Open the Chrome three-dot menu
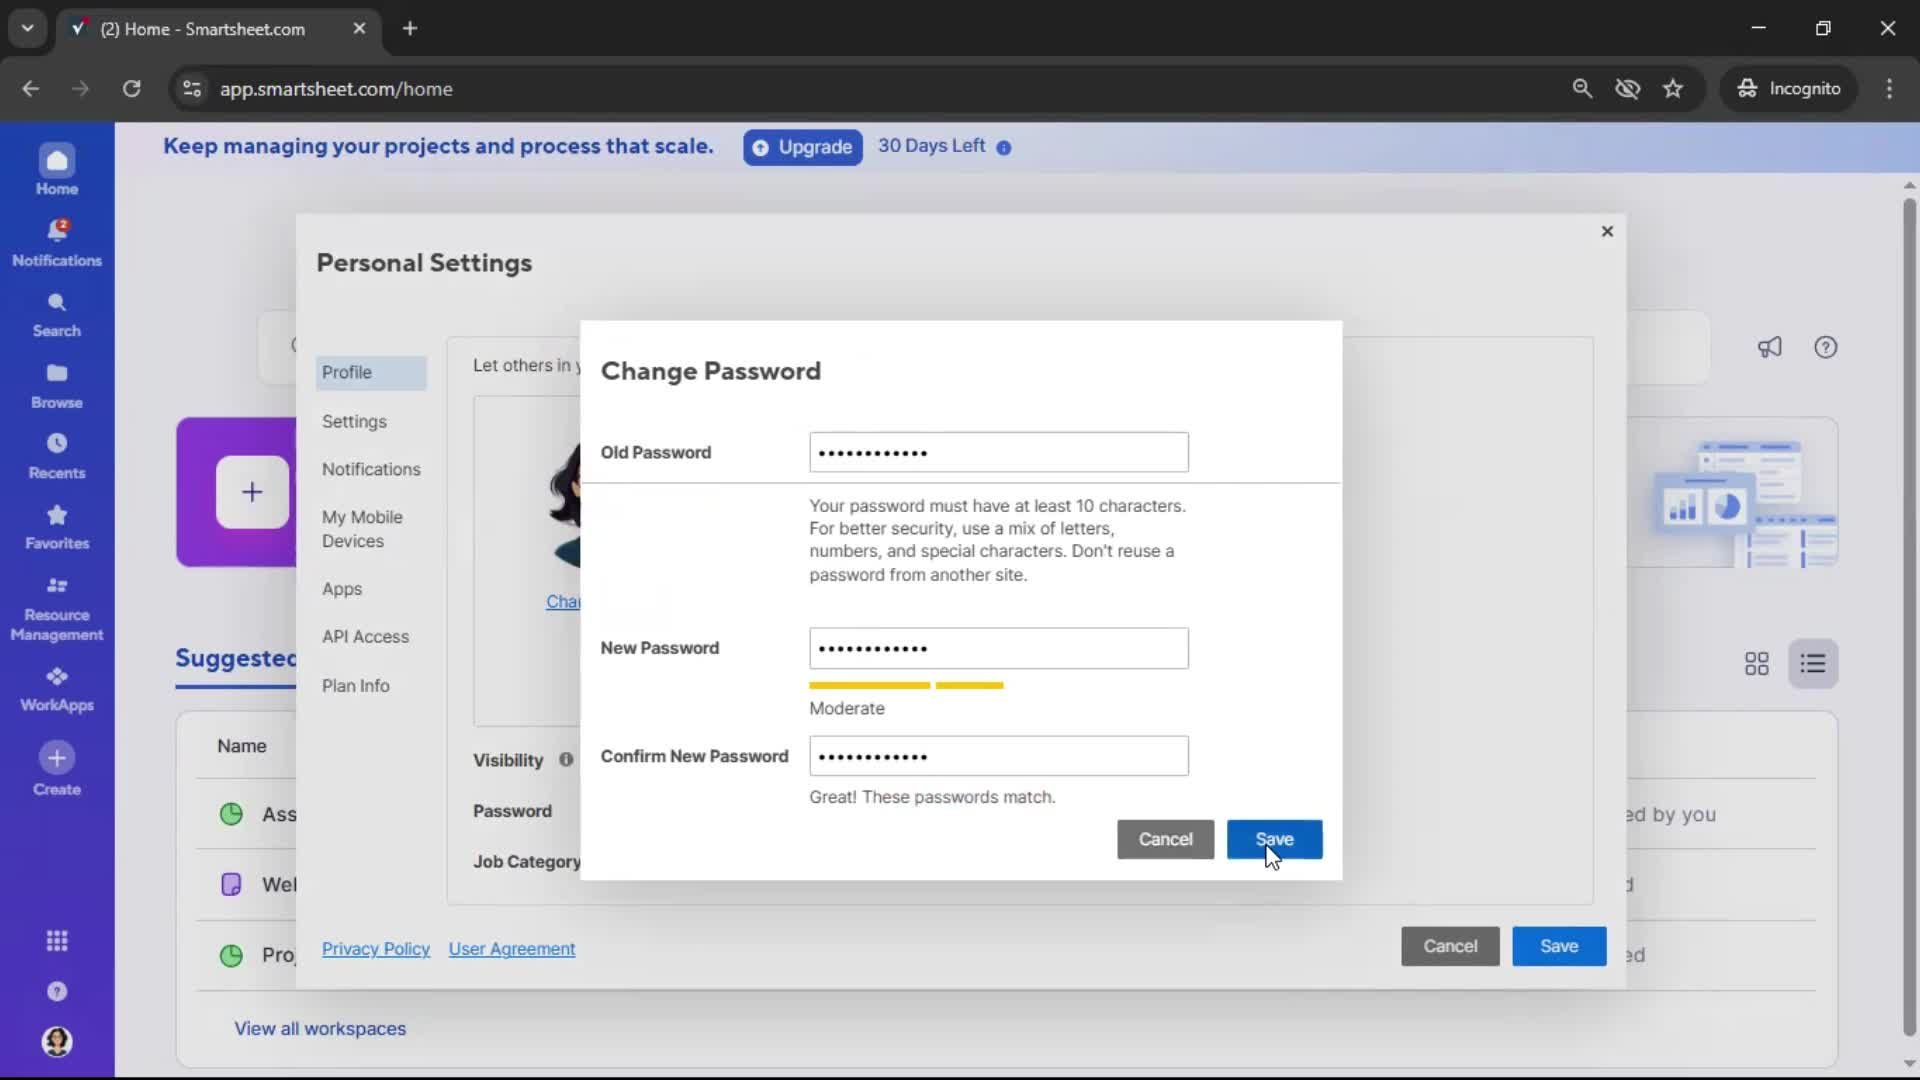Viewport: 1920px width, 1080px height. [1890, 88]
